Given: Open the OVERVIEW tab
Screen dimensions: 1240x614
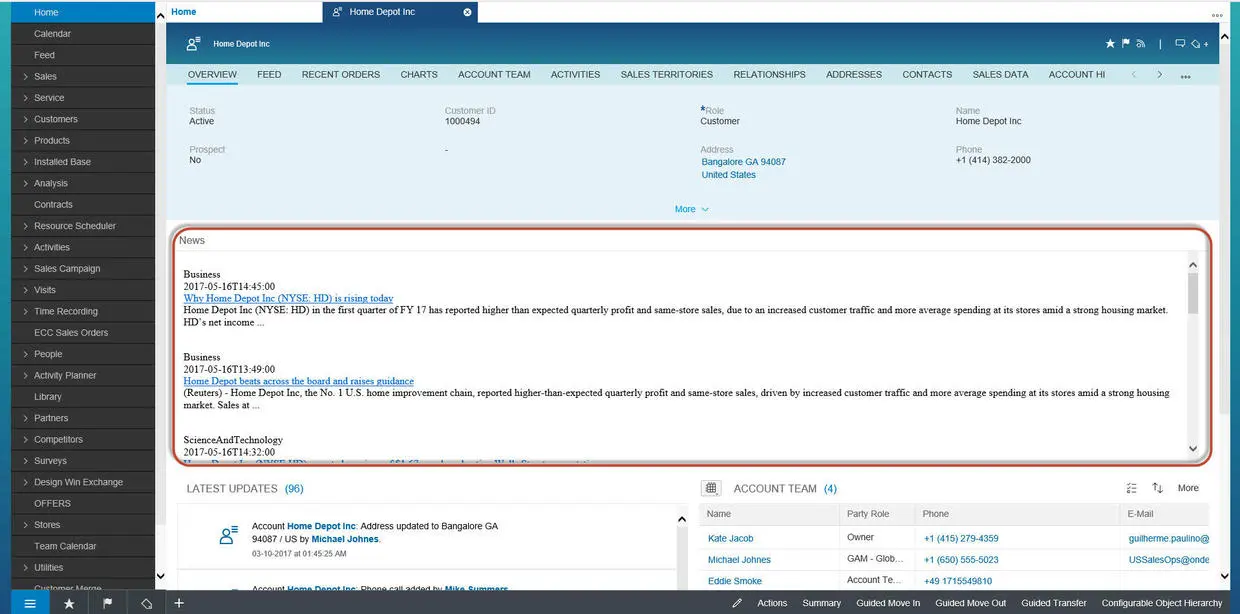Looking at the screenshot, I should 212,74.
